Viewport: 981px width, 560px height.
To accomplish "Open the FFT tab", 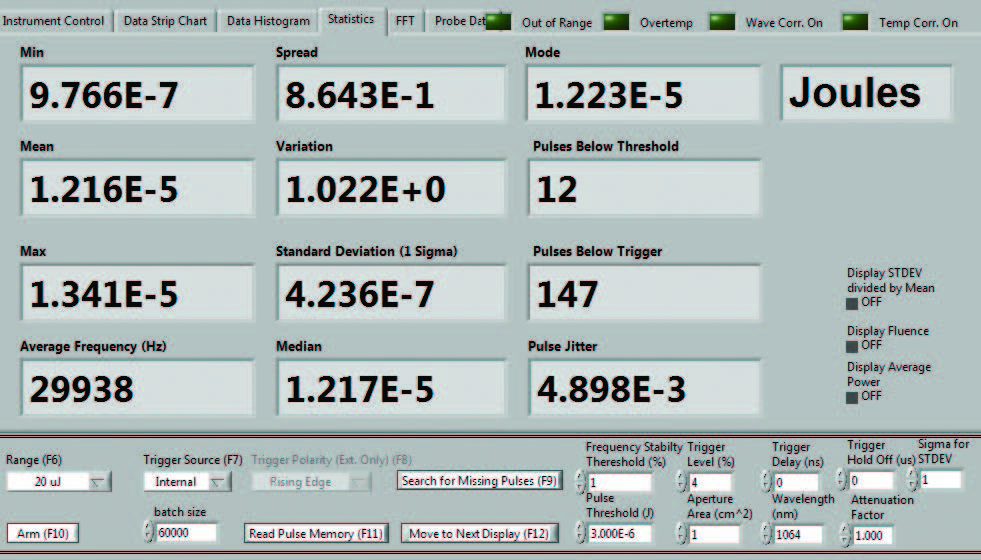I will click(x=405, y=20).
